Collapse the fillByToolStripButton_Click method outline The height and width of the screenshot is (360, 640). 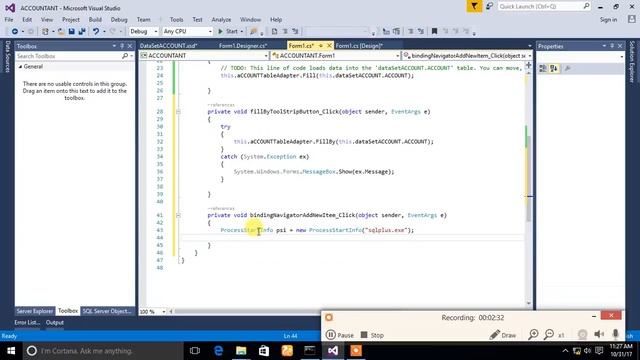tap(178, 111)
